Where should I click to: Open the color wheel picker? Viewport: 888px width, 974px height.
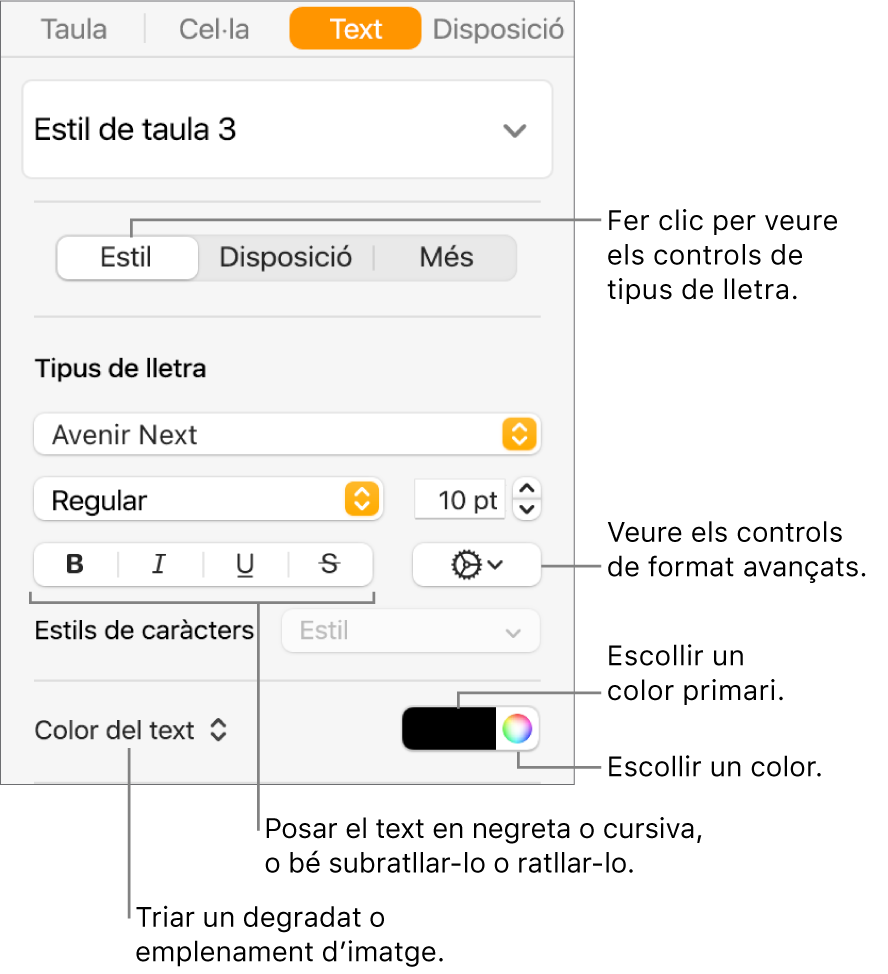517,729
